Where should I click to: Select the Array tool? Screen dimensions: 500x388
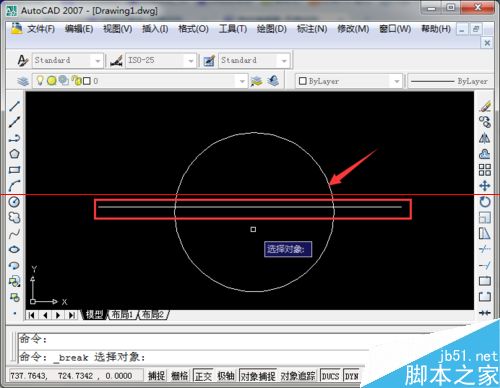pyautogui.click(x=485, y=170)
